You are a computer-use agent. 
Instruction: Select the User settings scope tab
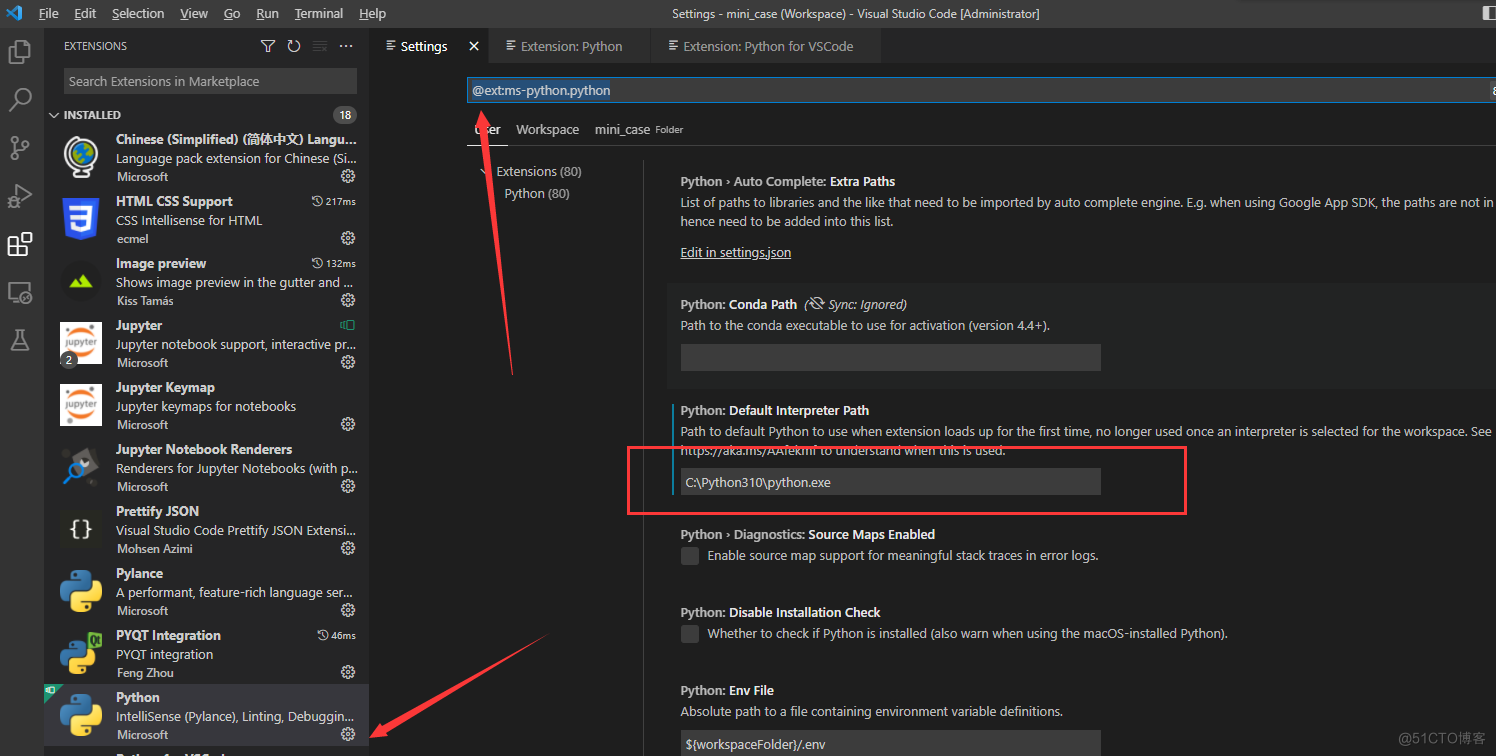click(488, 129)
